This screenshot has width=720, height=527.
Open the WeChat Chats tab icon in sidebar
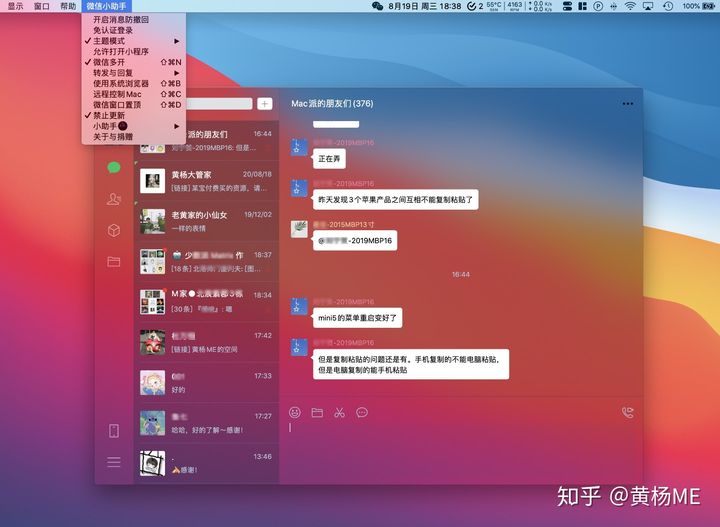click(114, 168)
